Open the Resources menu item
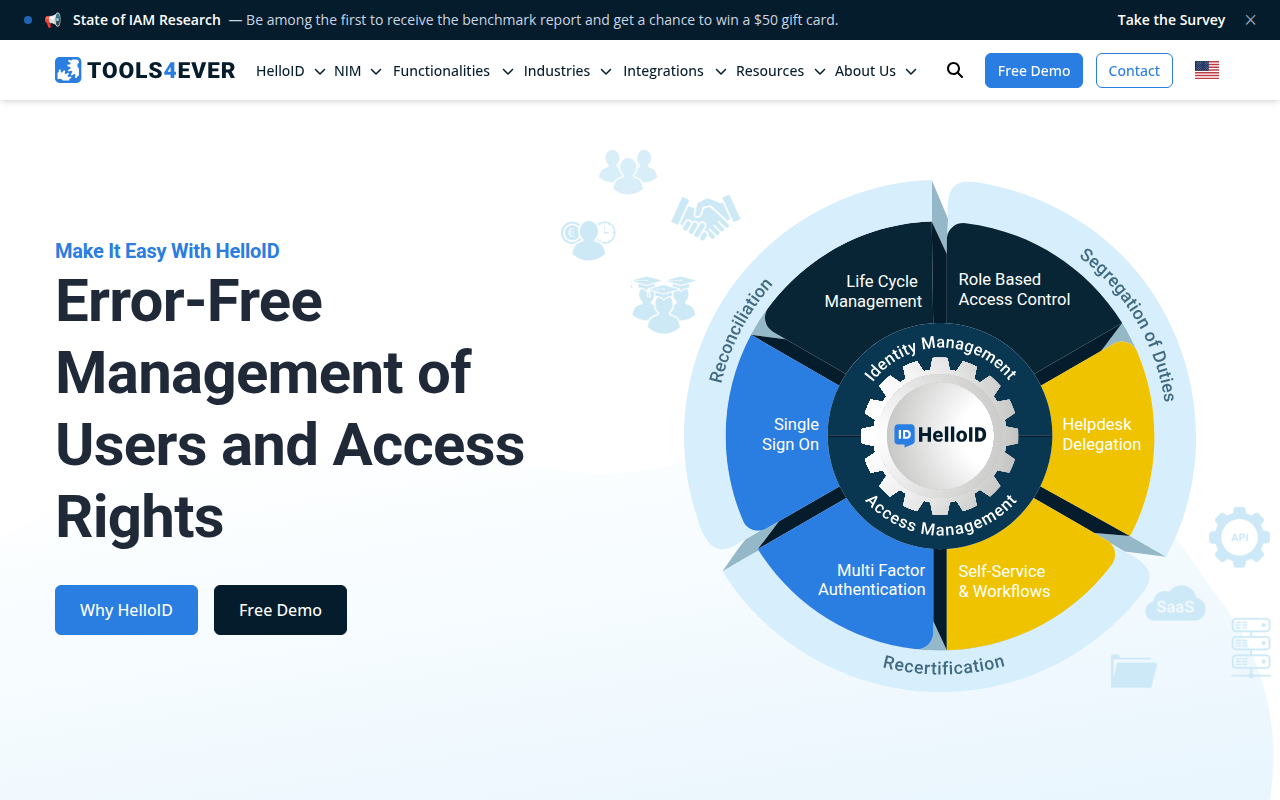1280x800 pixels. (x=770, y=71)
